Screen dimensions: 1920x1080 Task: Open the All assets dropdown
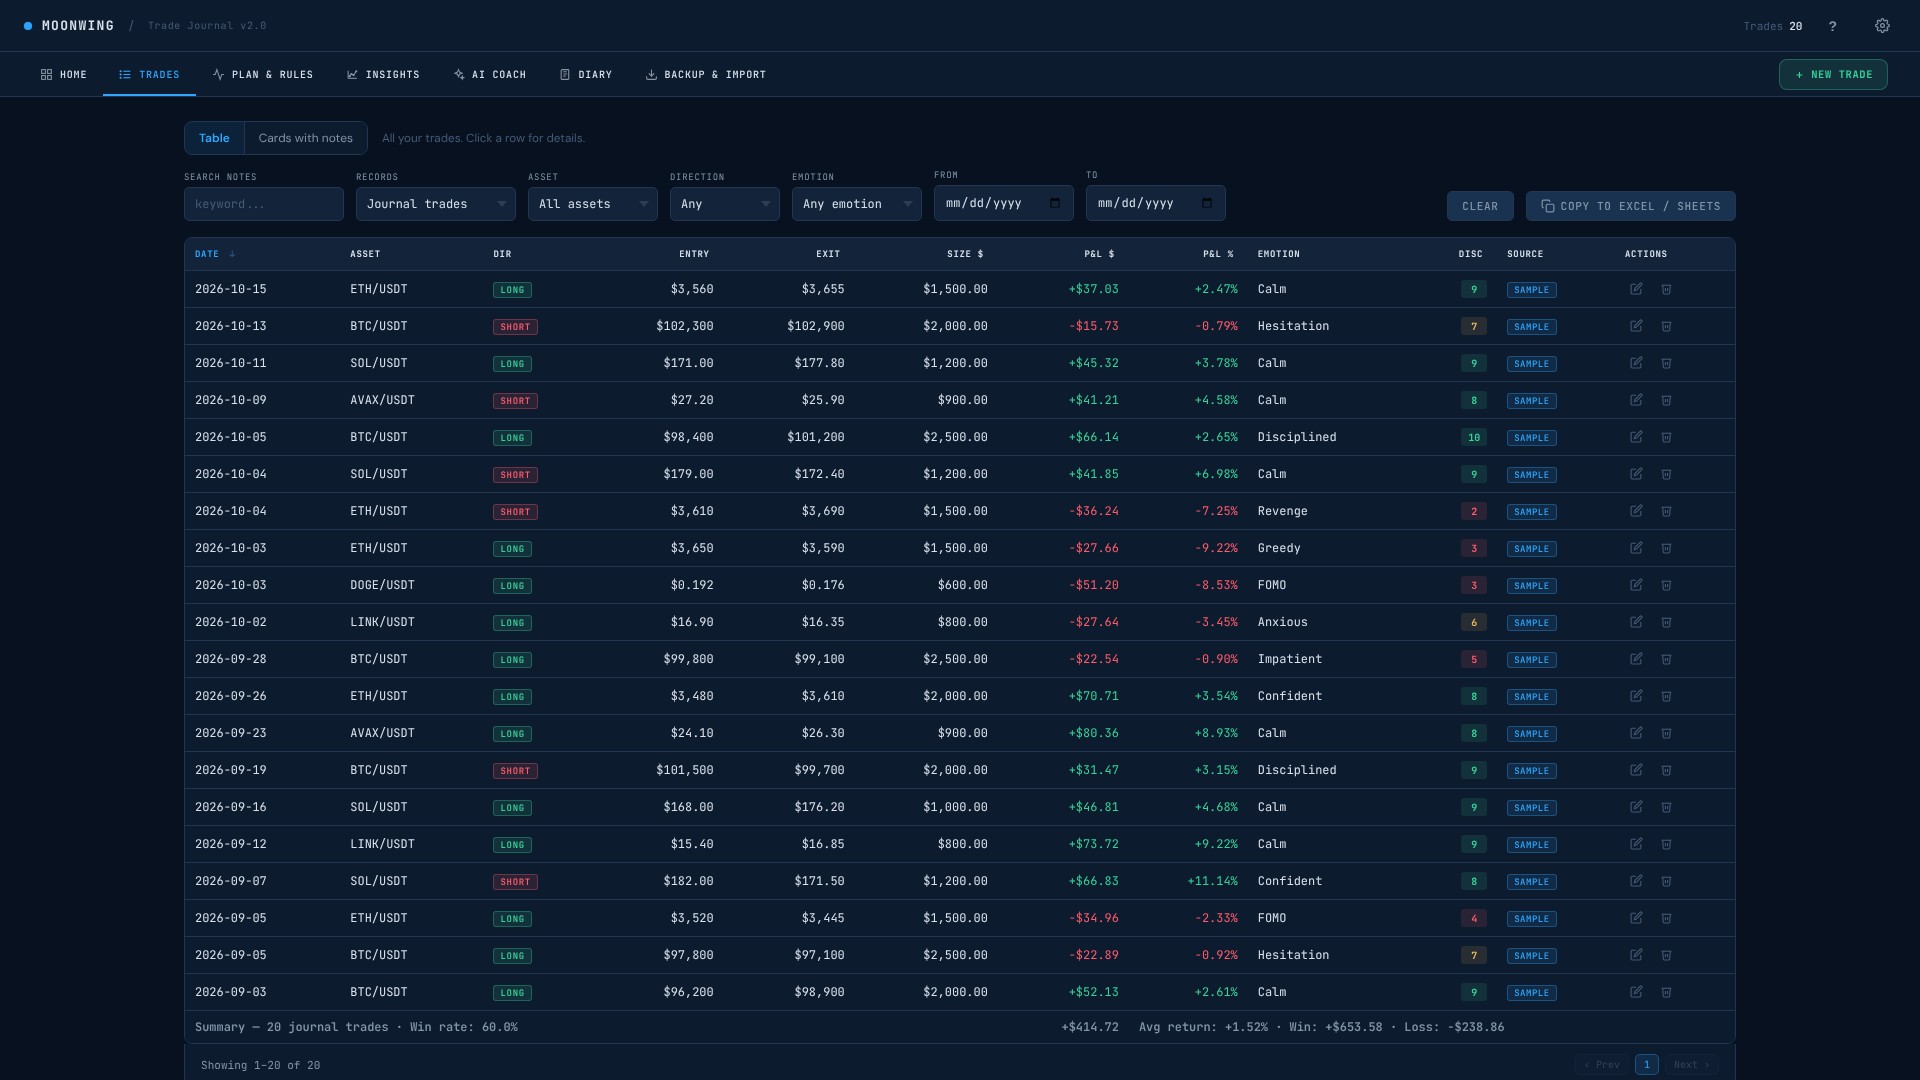click(593, 204)
